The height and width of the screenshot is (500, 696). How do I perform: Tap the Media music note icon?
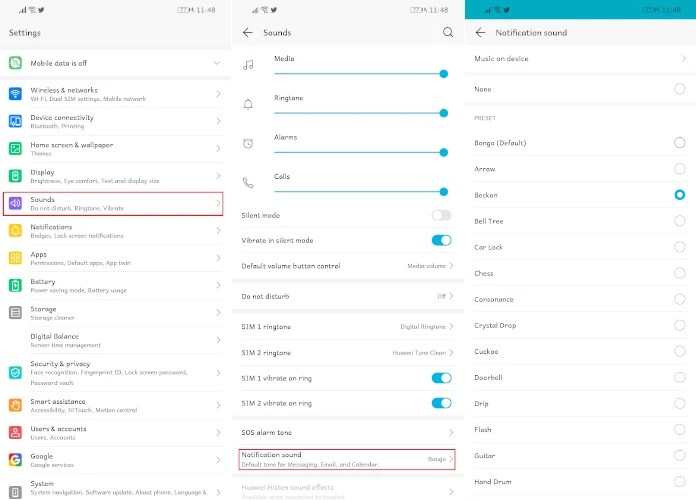click(248, 65)
